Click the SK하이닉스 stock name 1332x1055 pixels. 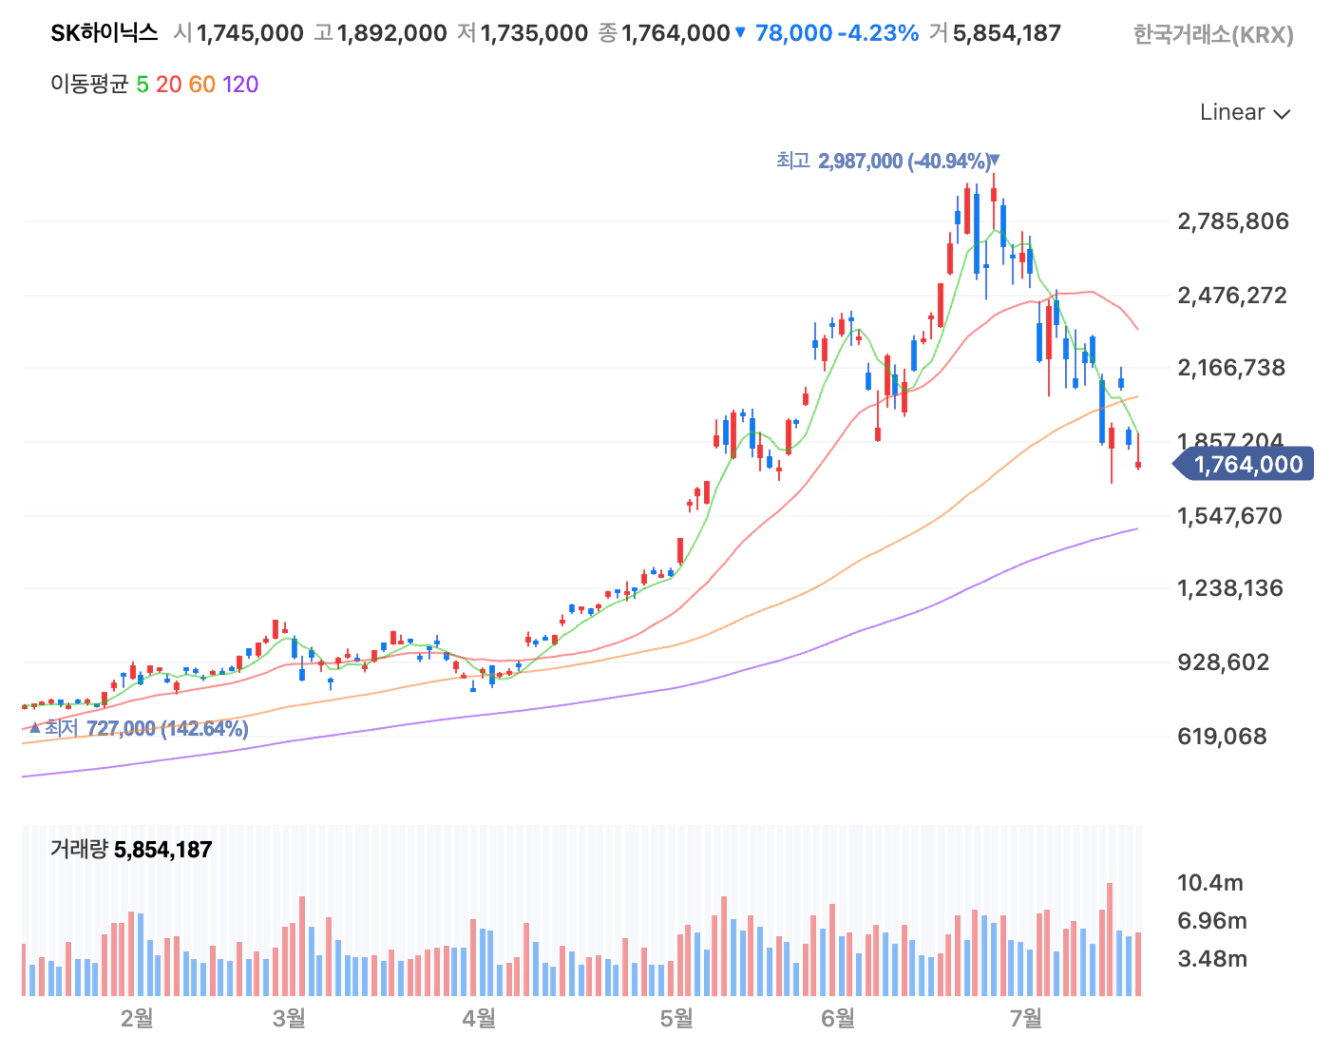pos(104,33)
